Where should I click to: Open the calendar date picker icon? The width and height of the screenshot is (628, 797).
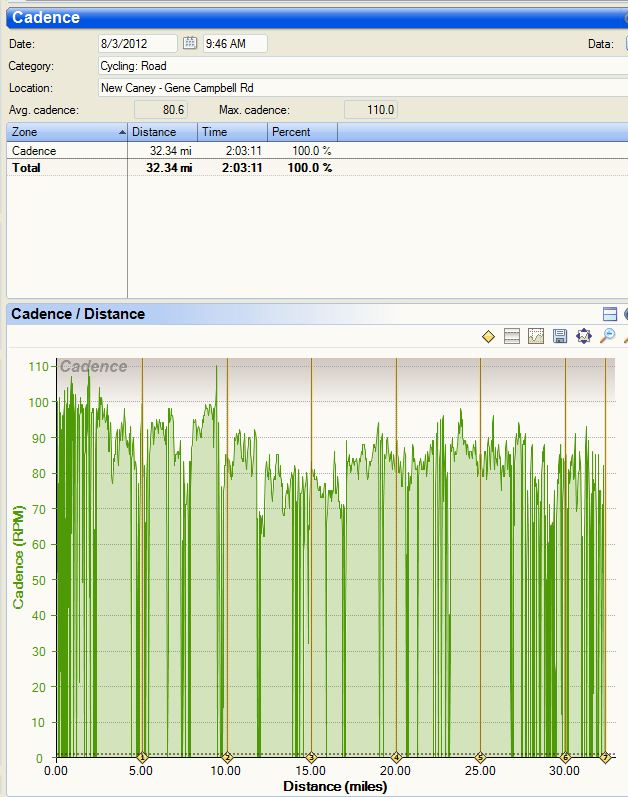tap(190, 43)
